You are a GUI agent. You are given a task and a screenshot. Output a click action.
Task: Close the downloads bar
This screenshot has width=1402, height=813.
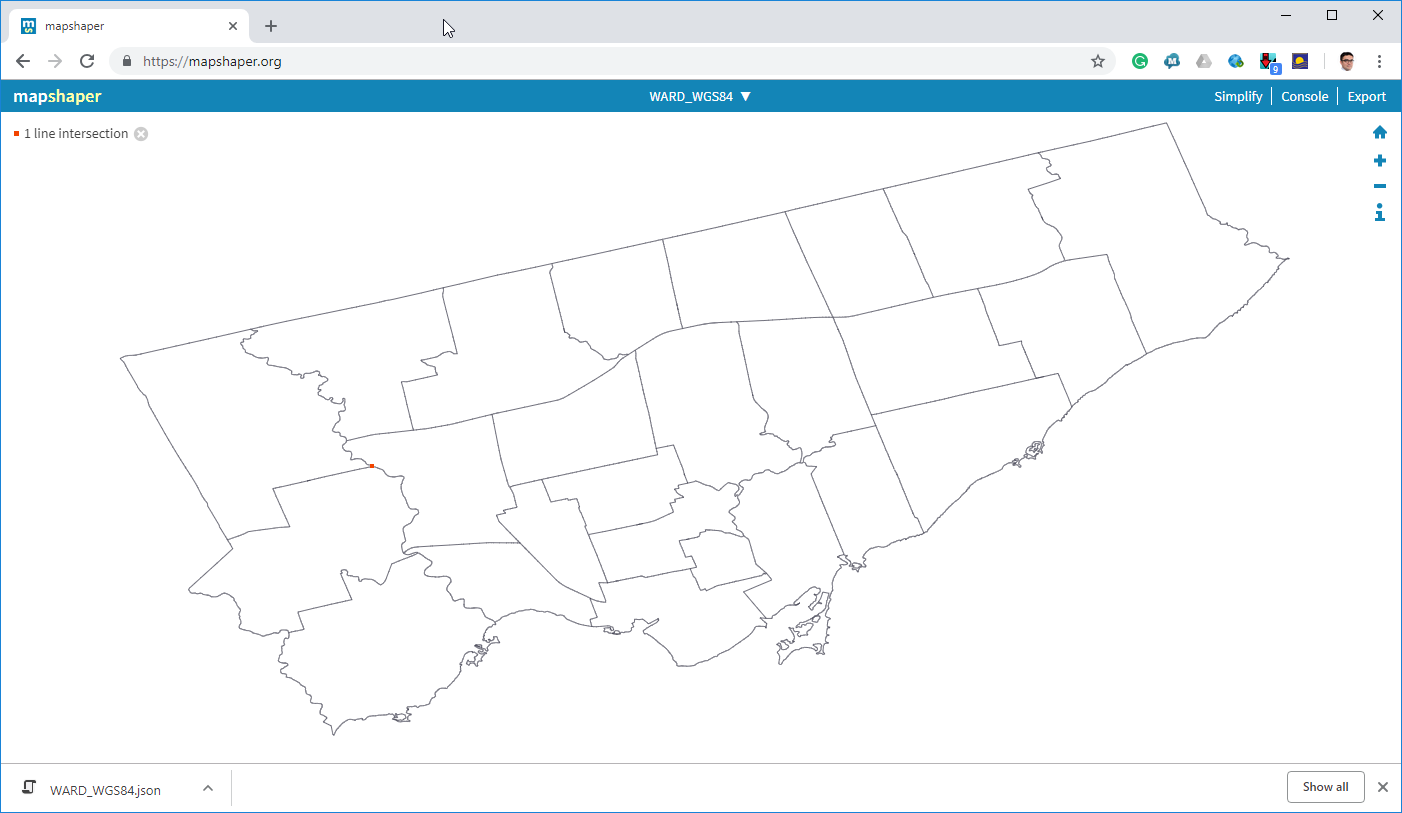(1383, 787)
